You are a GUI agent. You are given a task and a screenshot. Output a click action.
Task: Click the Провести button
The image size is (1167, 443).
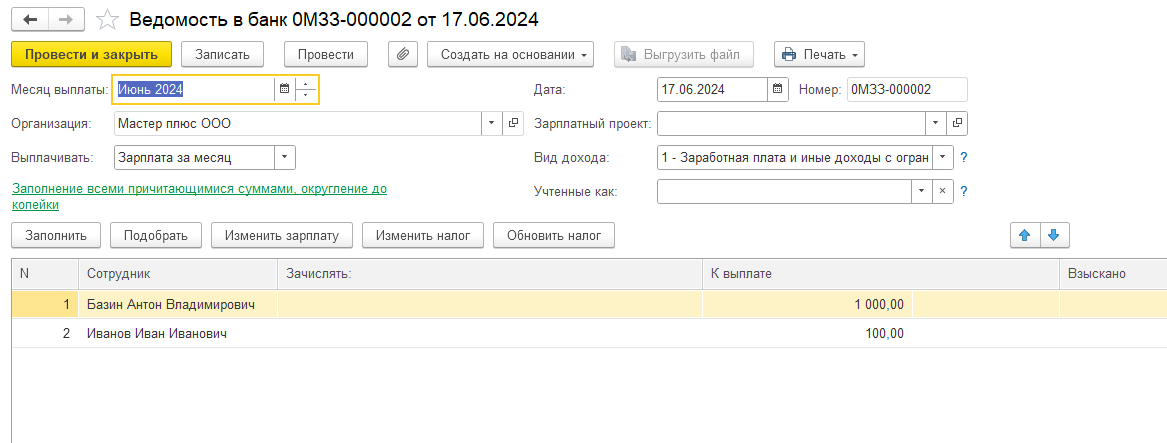[326, 54]
